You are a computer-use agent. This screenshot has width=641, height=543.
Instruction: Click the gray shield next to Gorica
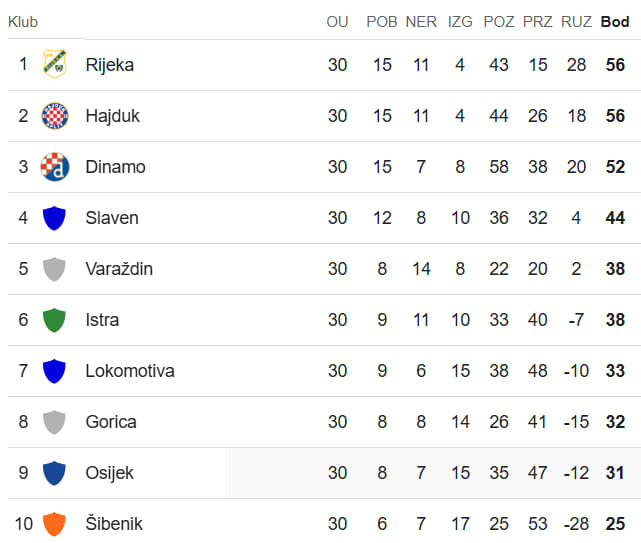point(54,422)
